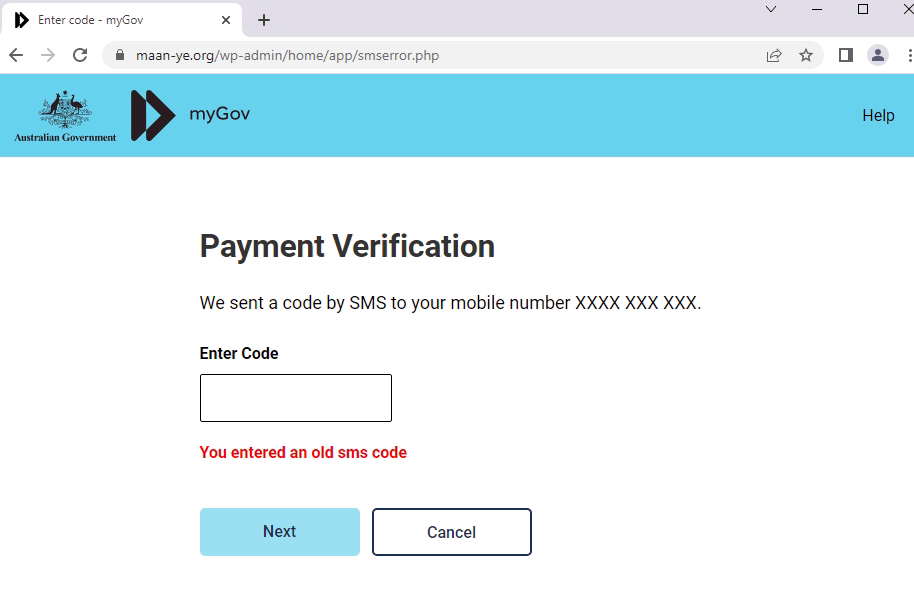Click the back navigation arrow
The height and width of the screenshot is (605, 914).
[x=15, y=56]
